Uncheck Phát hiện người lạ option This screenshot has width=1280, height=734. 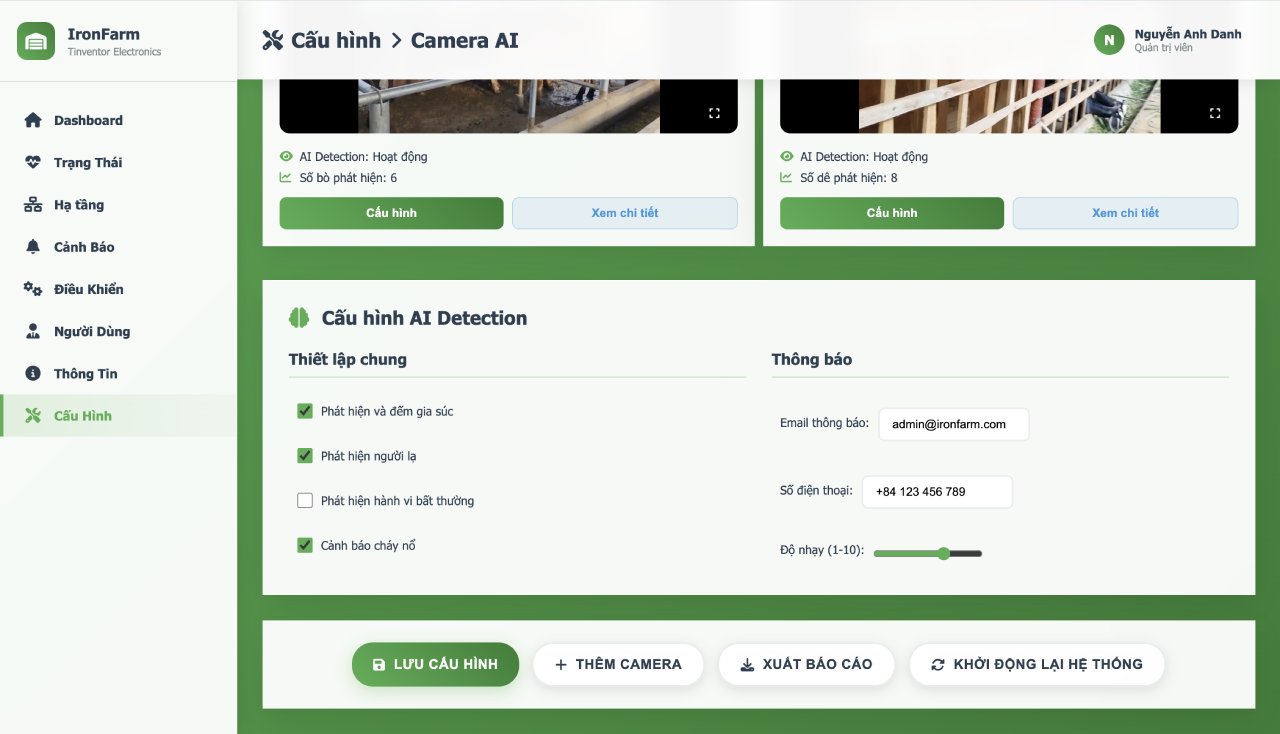tap(305, 456)
